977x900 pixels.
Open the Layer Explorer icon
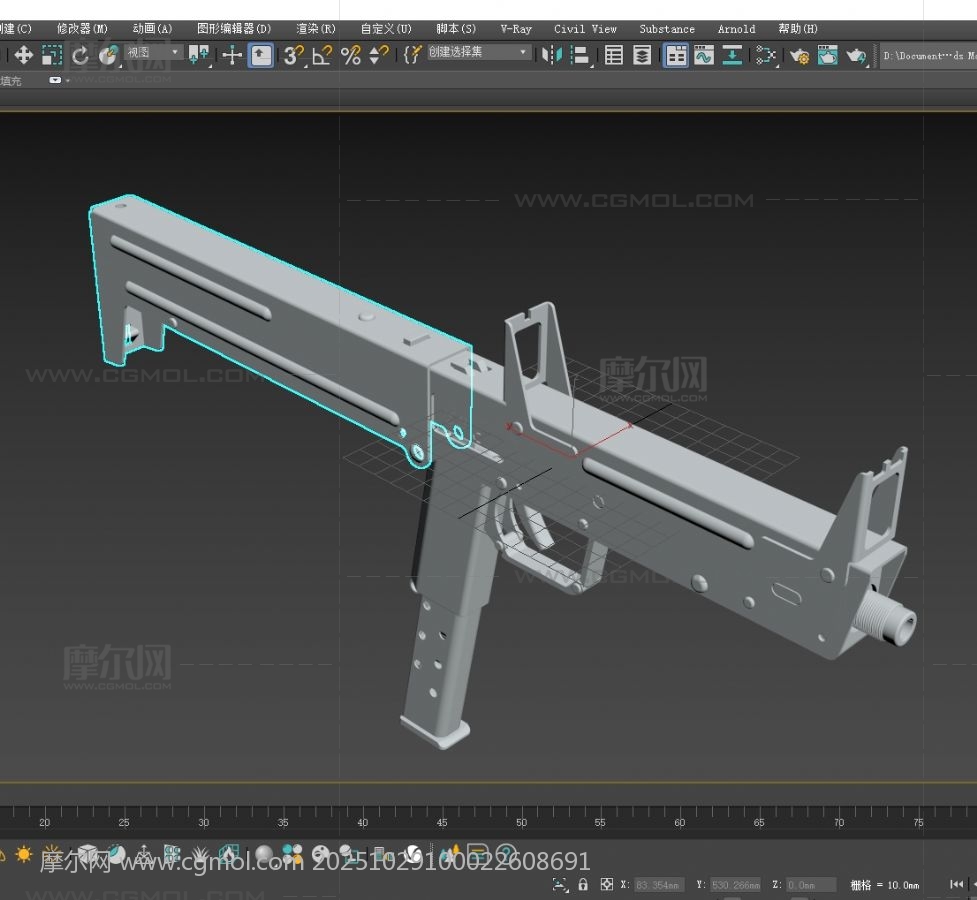(x=642, y=56)
